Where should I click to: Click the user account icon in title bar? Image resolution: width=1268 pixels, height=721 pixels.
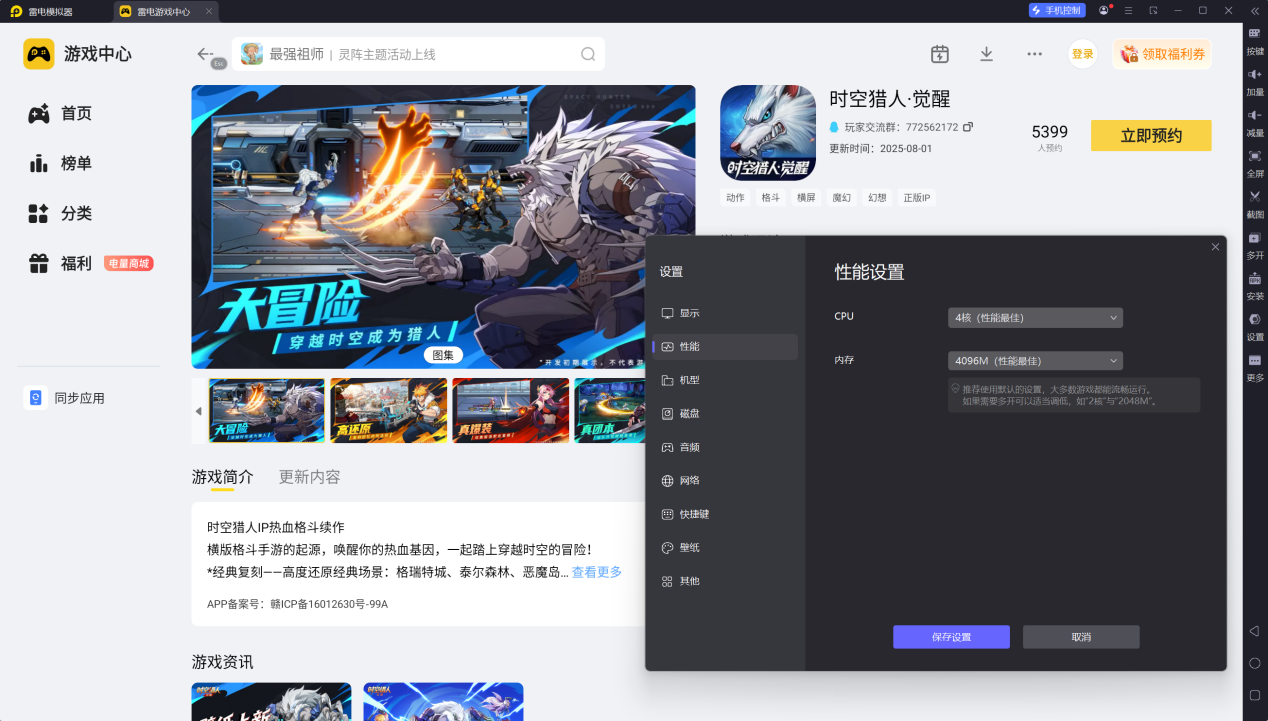click(x=1104, y=10)
